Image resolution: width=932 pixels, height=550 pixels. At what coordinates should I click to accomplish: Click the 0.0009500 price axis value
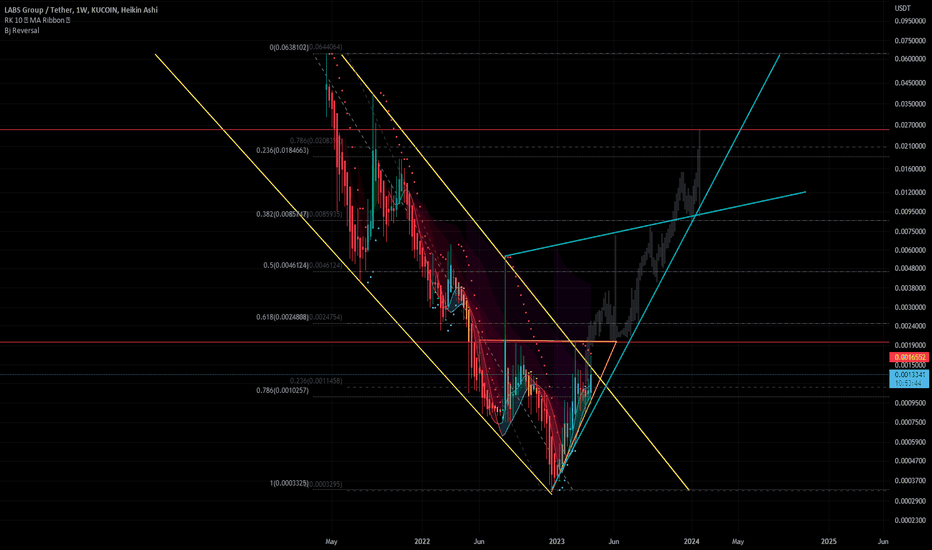click(910, 403)
